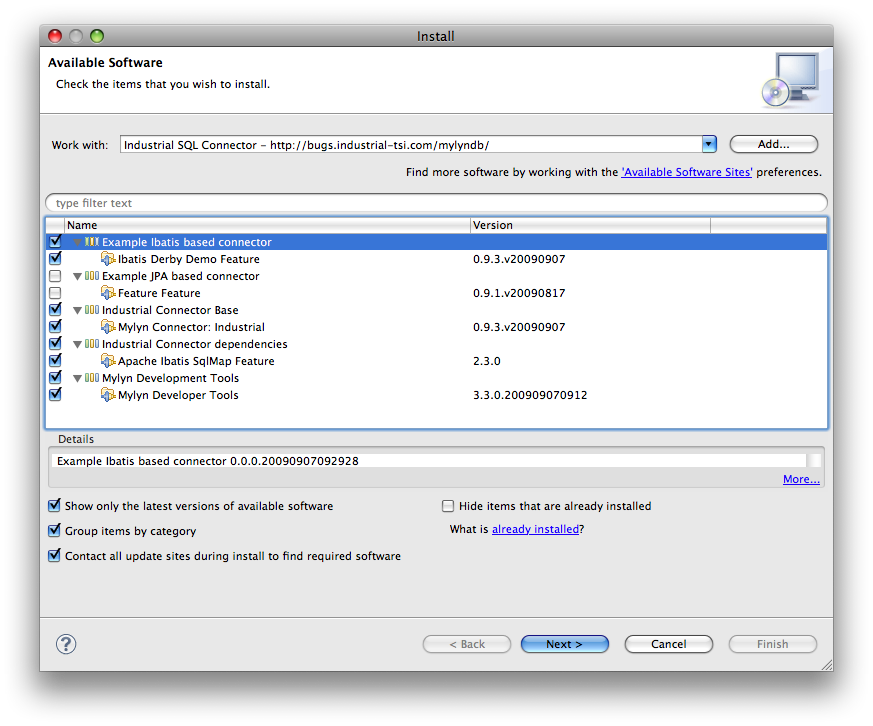Click version 3.3.0.200909070912 cell
The image size is (873, 726).
tap(530, 395)
